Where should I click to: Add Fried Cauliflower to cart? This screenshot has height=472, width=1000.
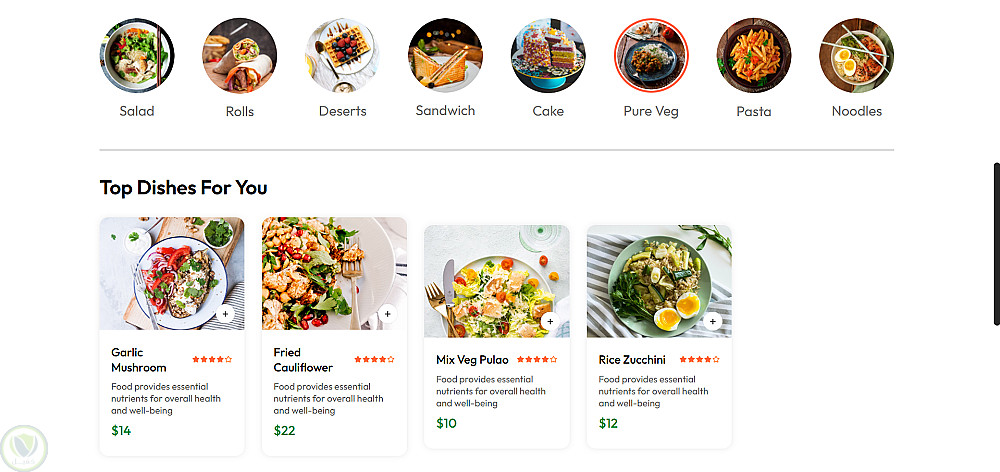tap(387, 314)
